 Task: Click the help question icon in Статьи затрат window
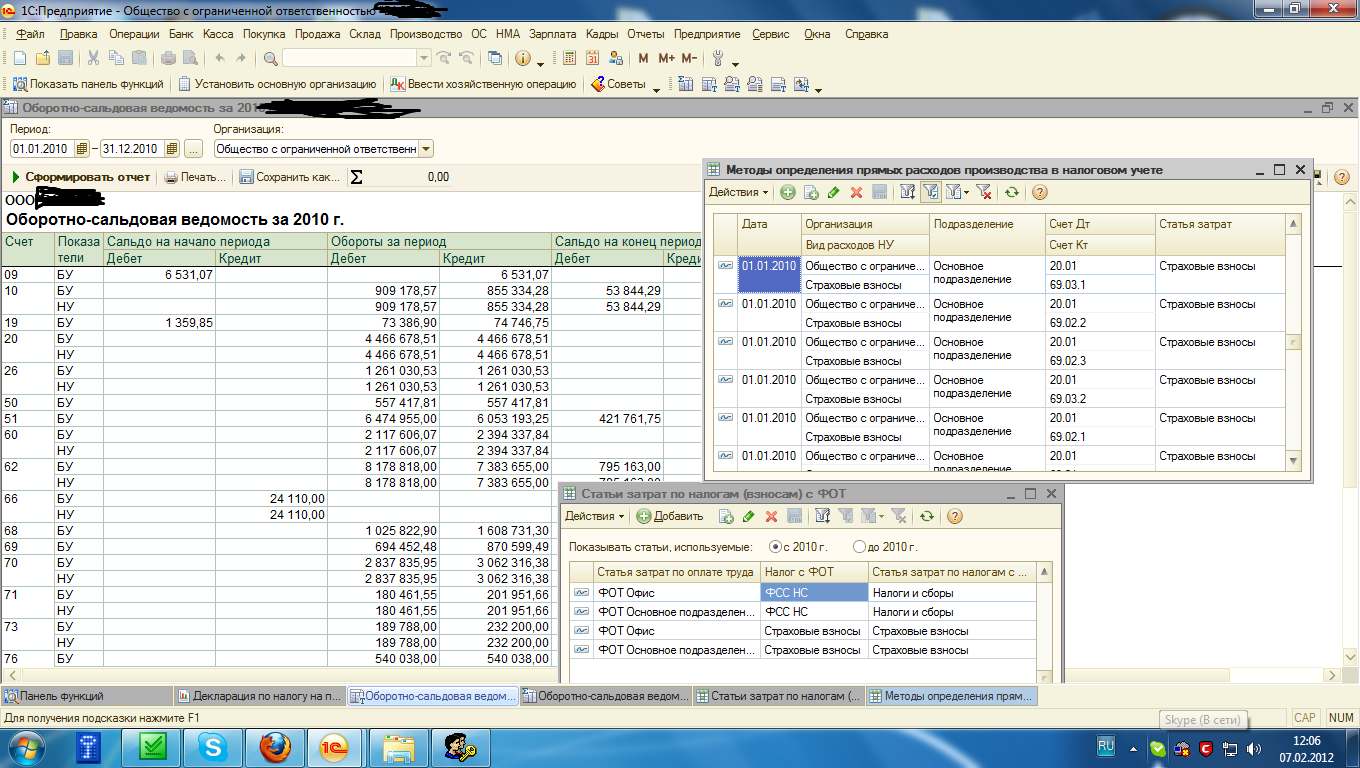[x=955, y=517]
